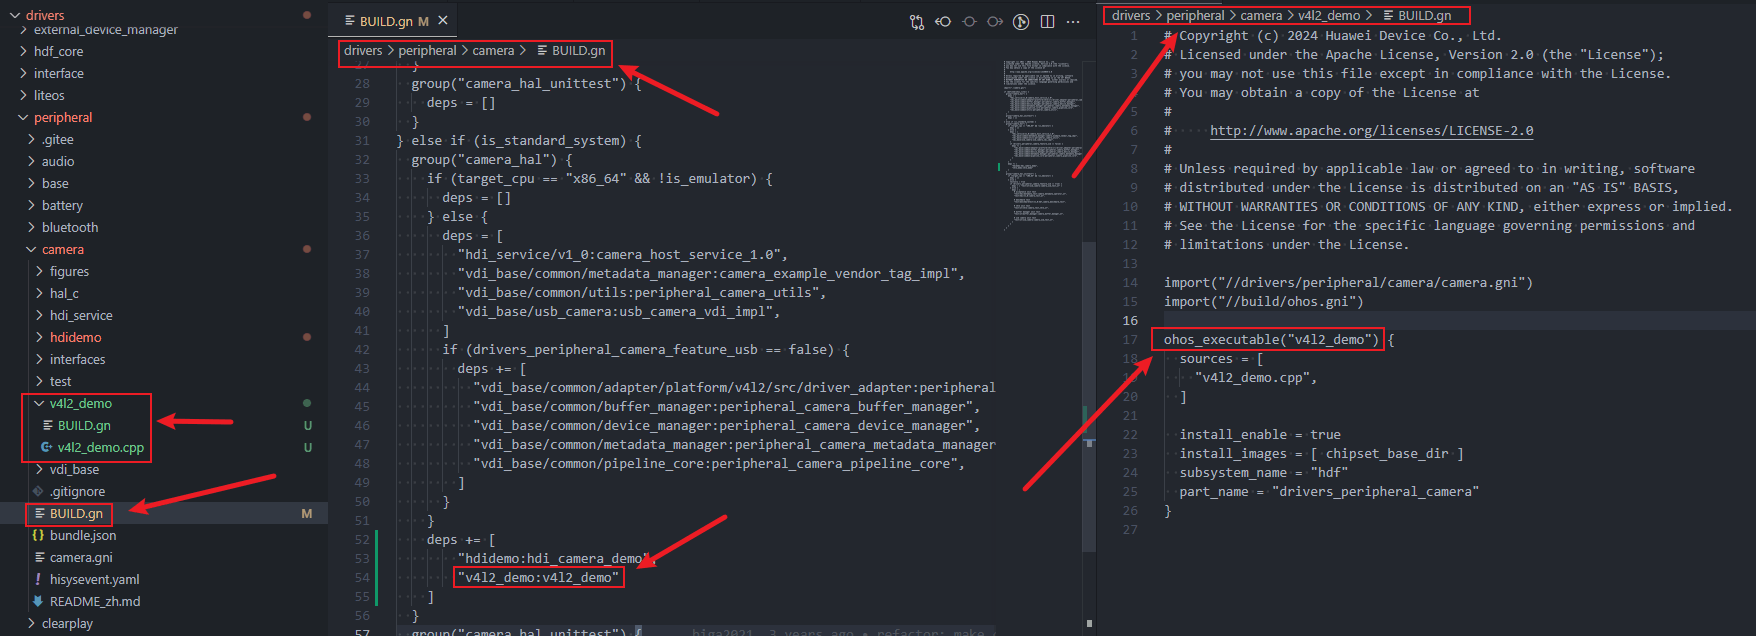Click 'drivers' in left editor breadcrumb

click(x=363, y=50)
